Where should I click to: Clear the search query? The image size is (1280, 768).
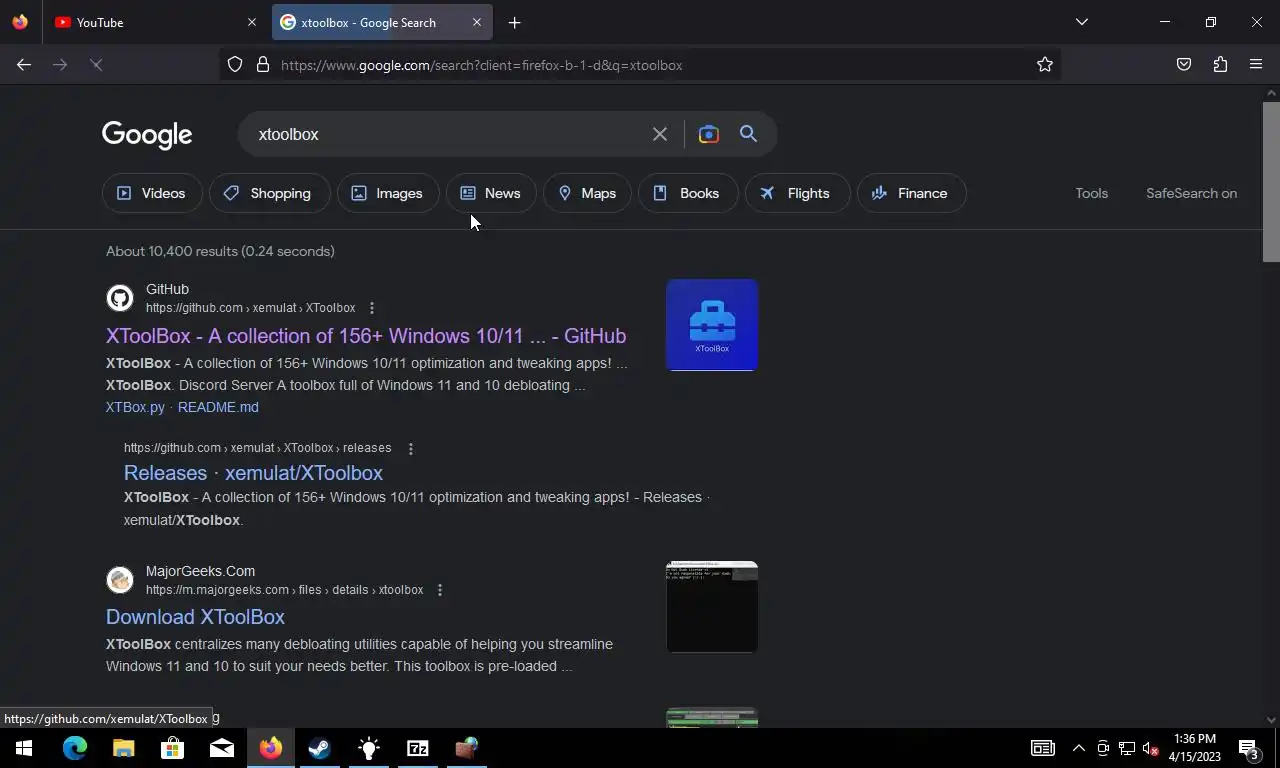tap(660, 134)
